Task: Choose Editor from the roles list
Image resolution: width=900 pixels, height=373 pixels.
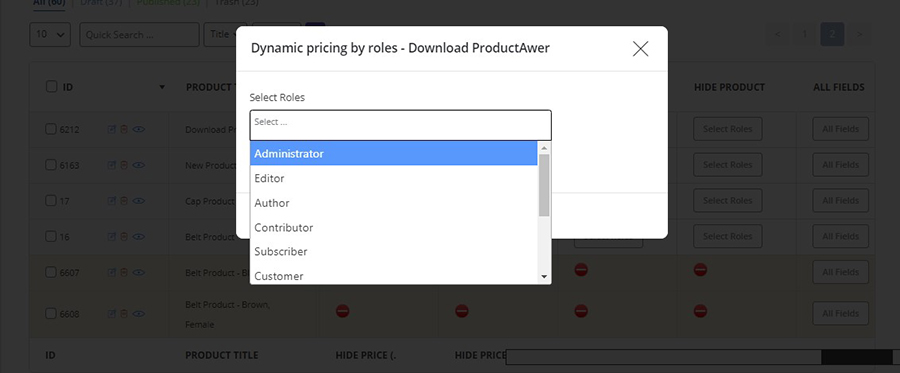Action: click(x=394, y=178)
